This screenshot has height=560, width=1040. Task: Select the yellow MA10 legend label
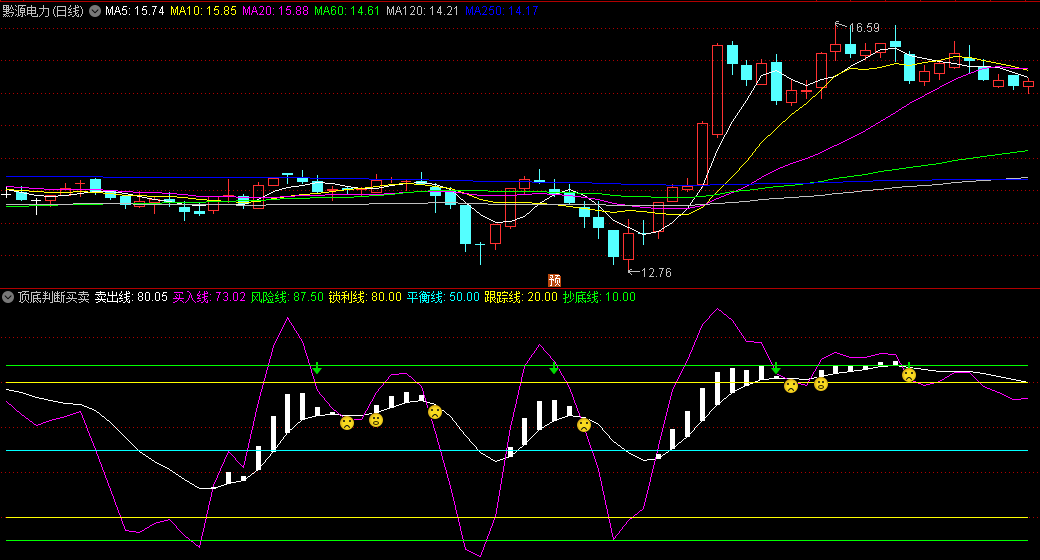pos(203,11)
